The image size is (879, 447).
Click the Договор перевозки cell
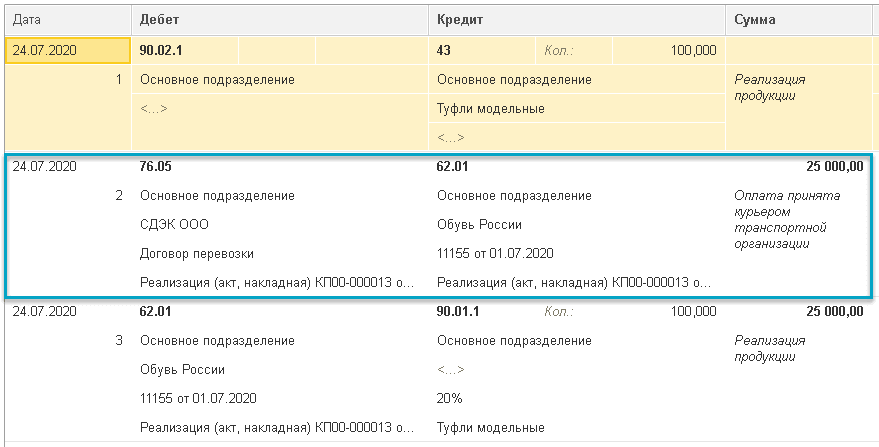pyautogui.click(x=197, y=254)
